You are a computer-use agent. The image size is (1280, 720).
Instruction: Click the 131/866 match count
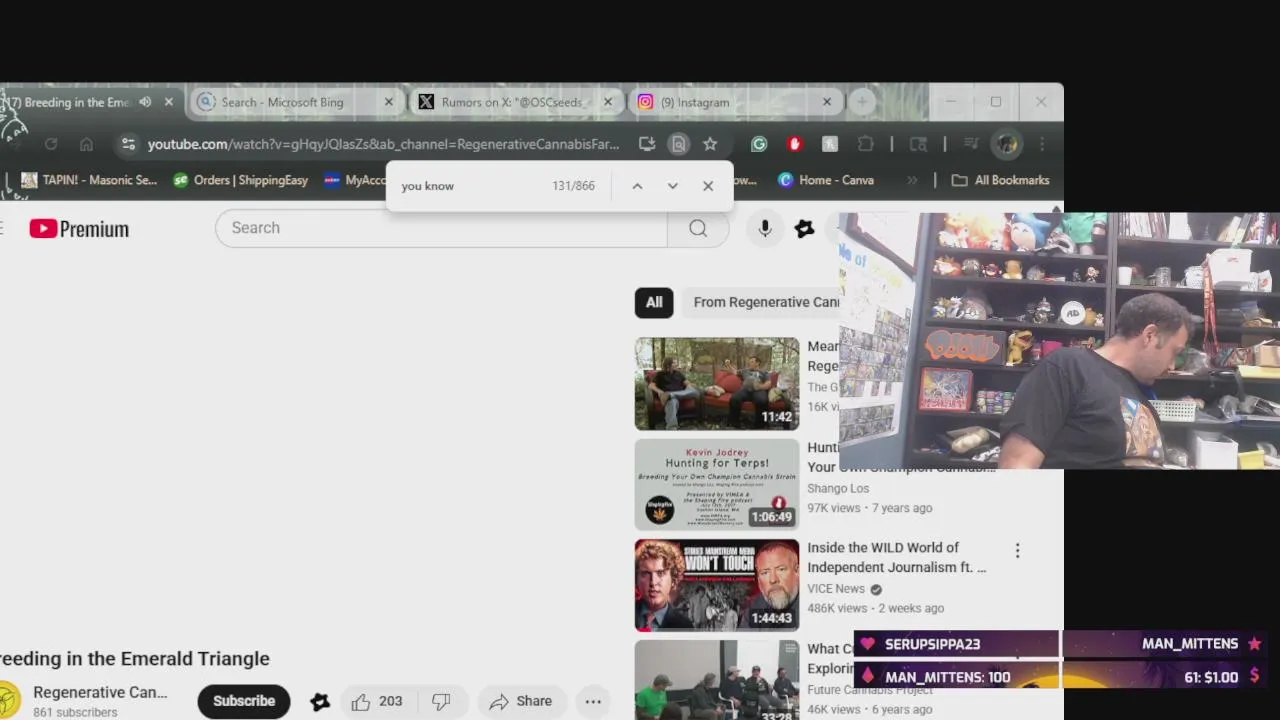click(573, 186)
